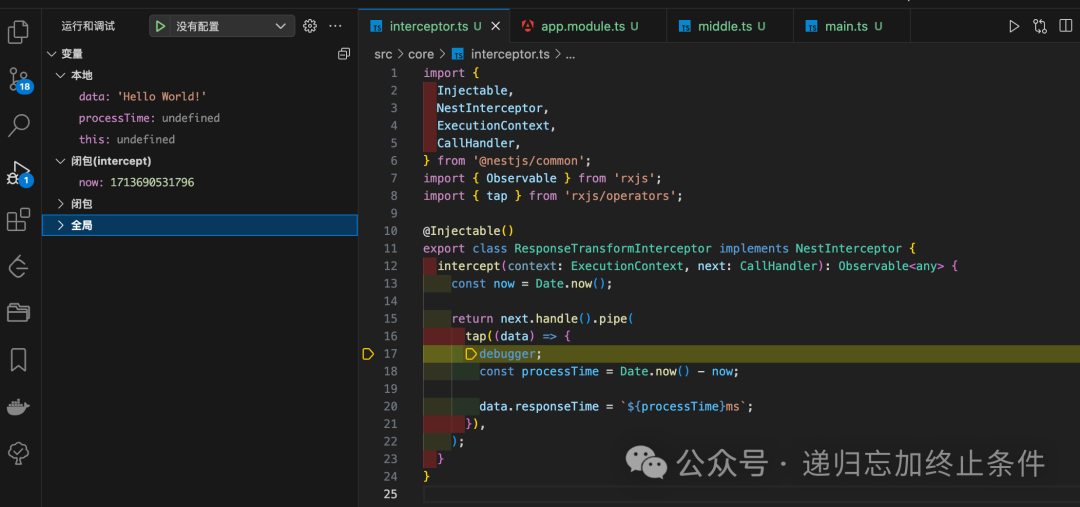Collapse all variables icon
The height and width of the screenshot is (507, 1080).
click(344, 54)
